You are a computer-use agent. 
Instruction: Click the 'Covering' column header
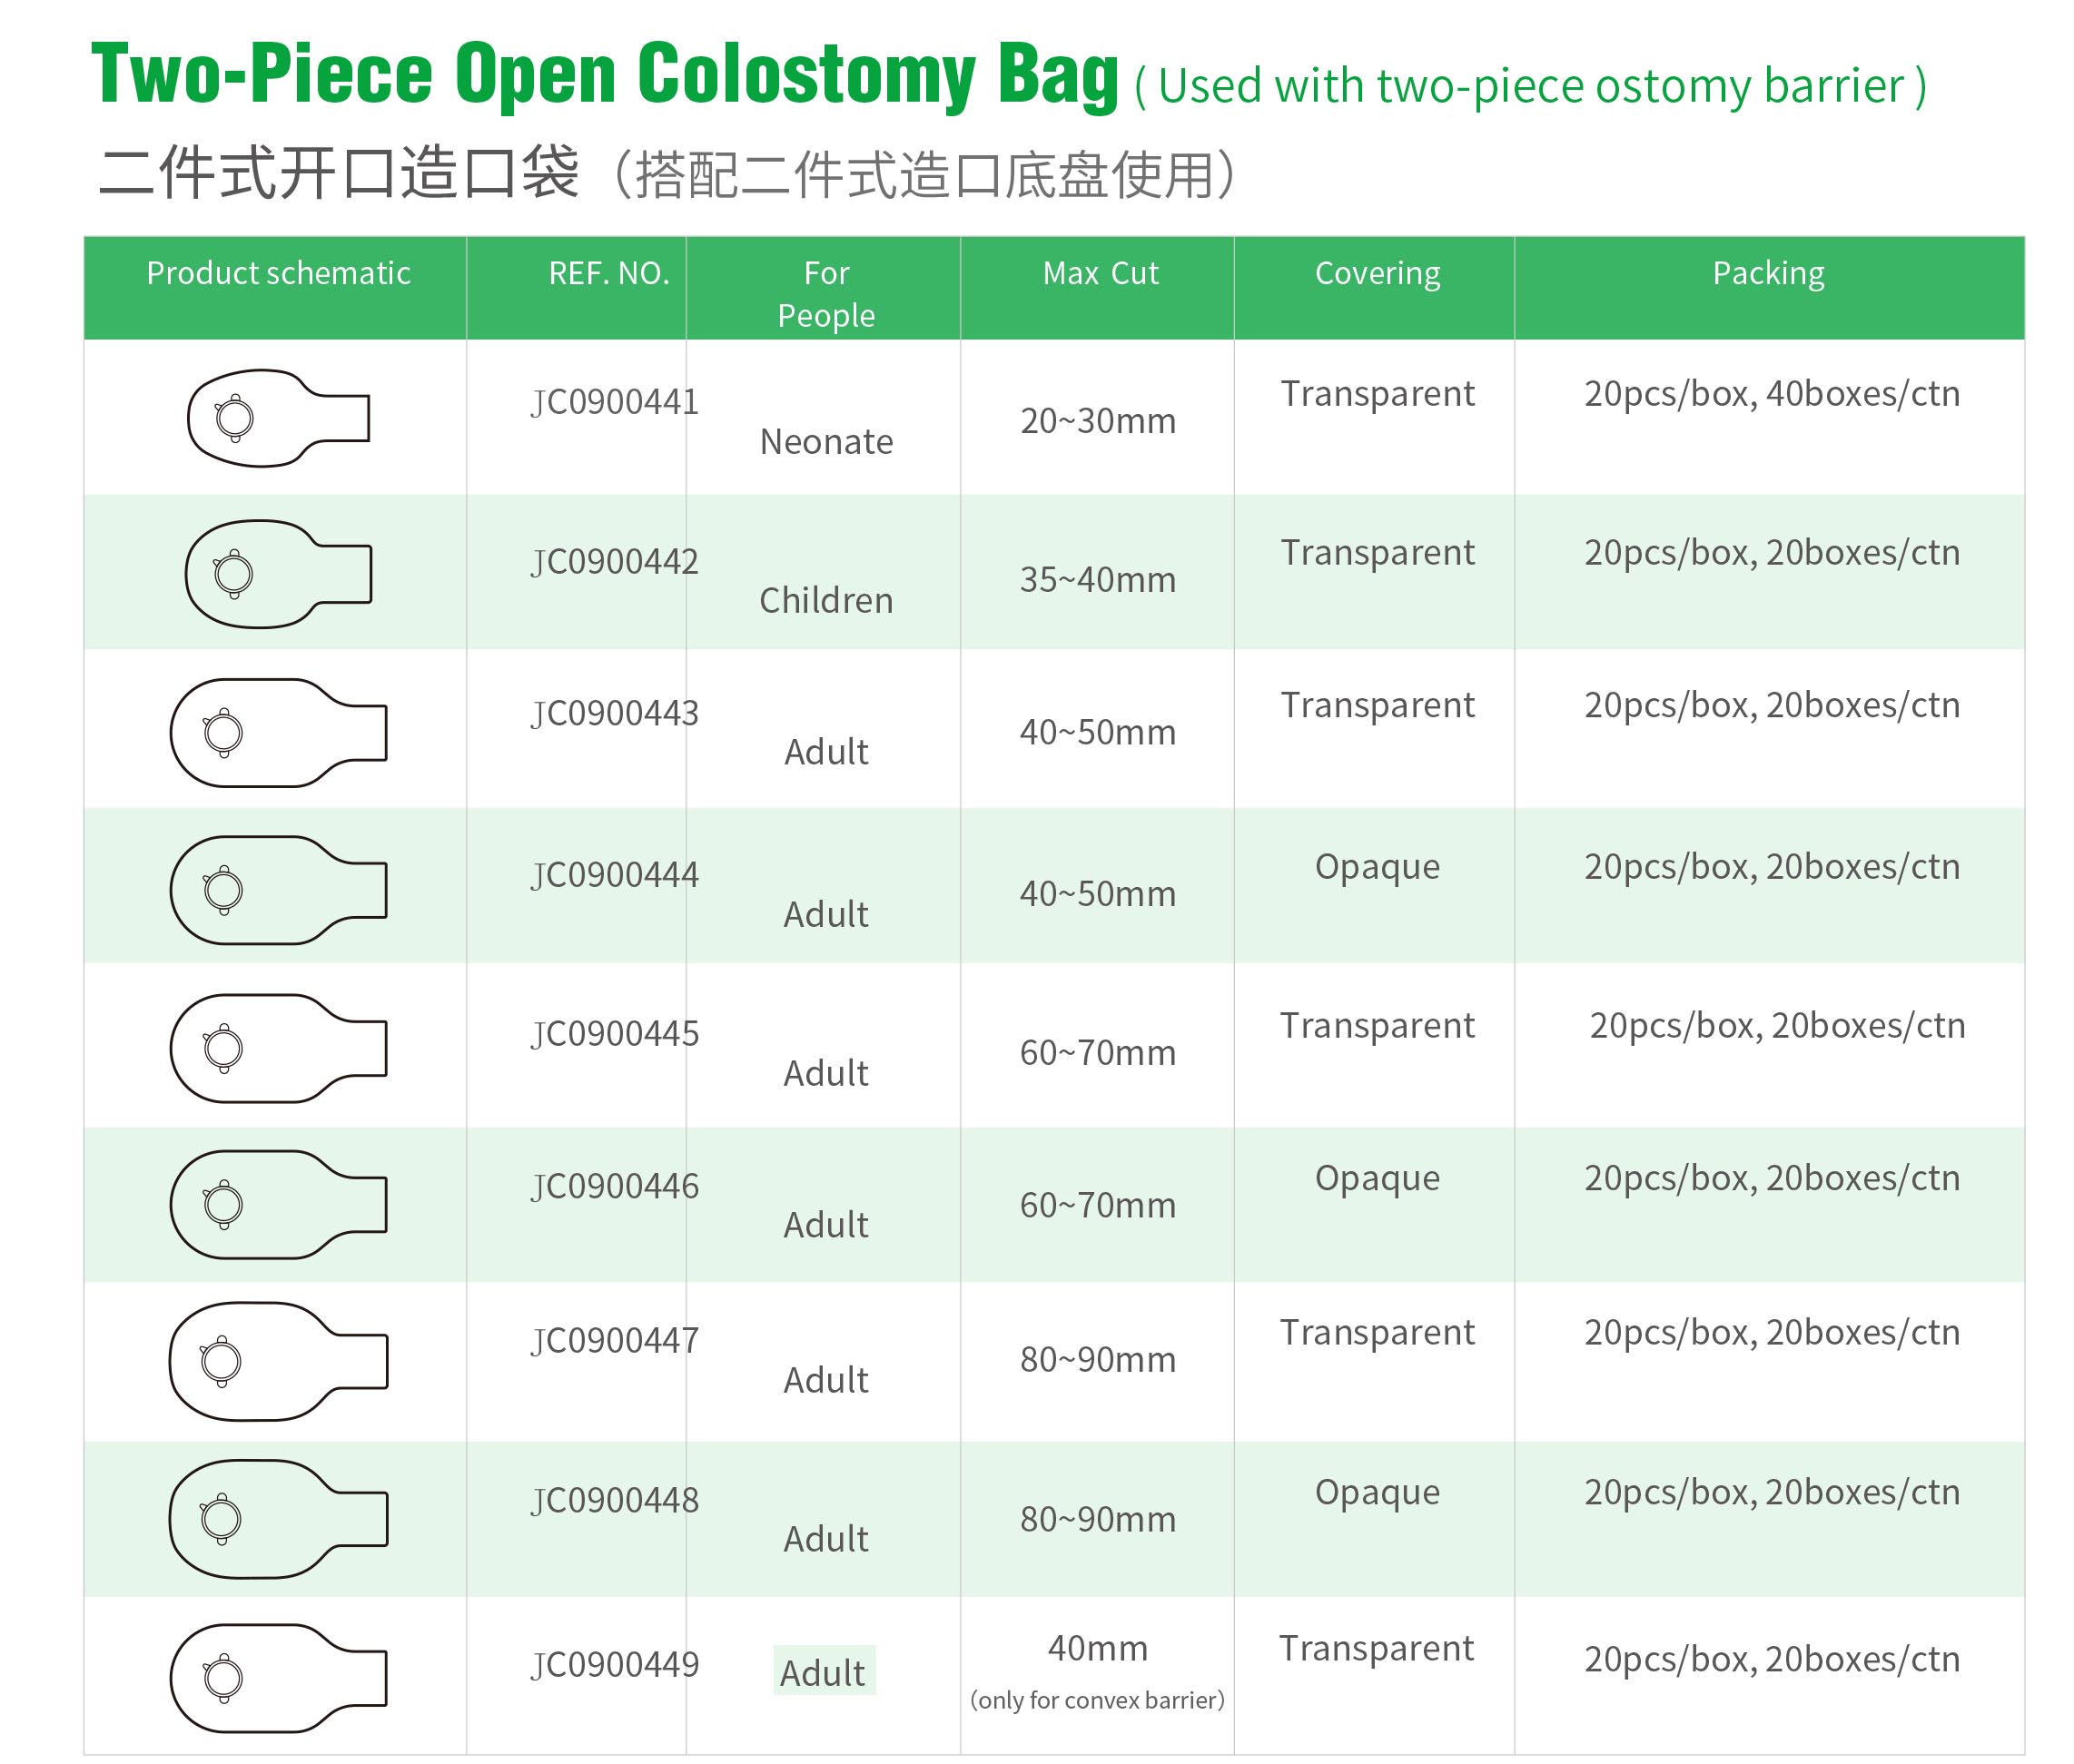(1377, 273)
